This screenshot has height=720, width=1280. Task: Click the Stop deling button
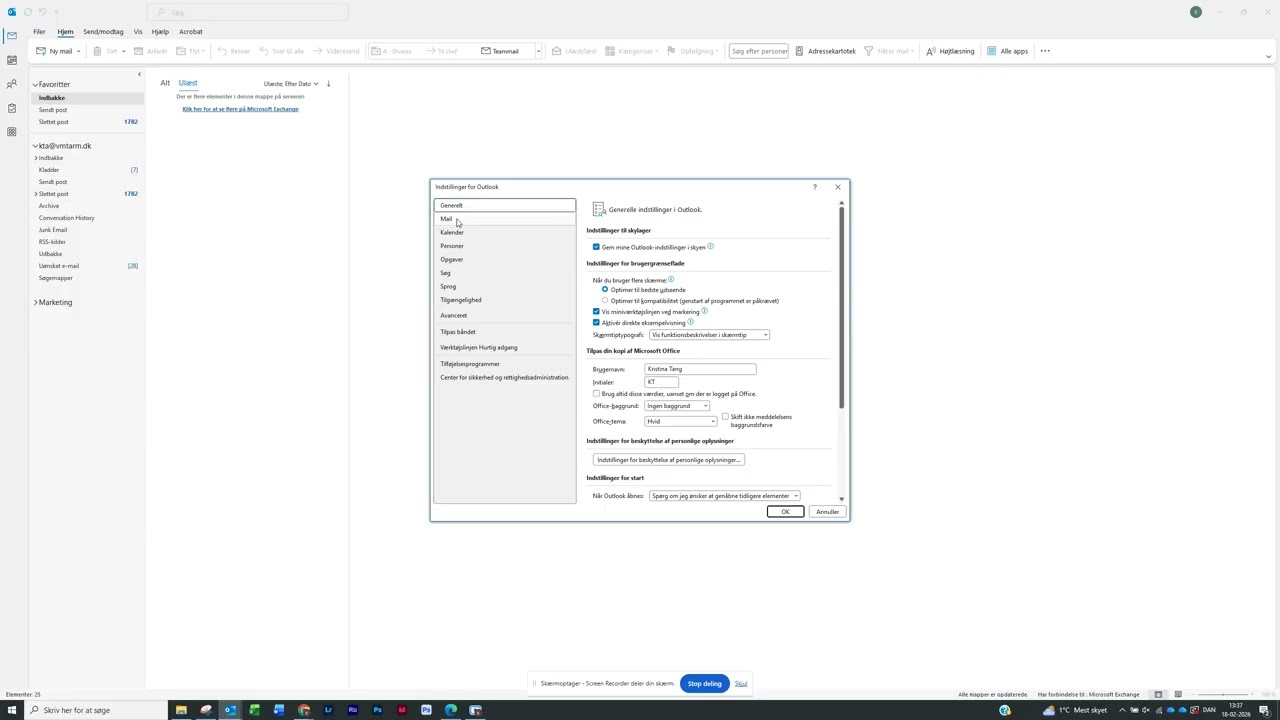click(x=705, y=684)
